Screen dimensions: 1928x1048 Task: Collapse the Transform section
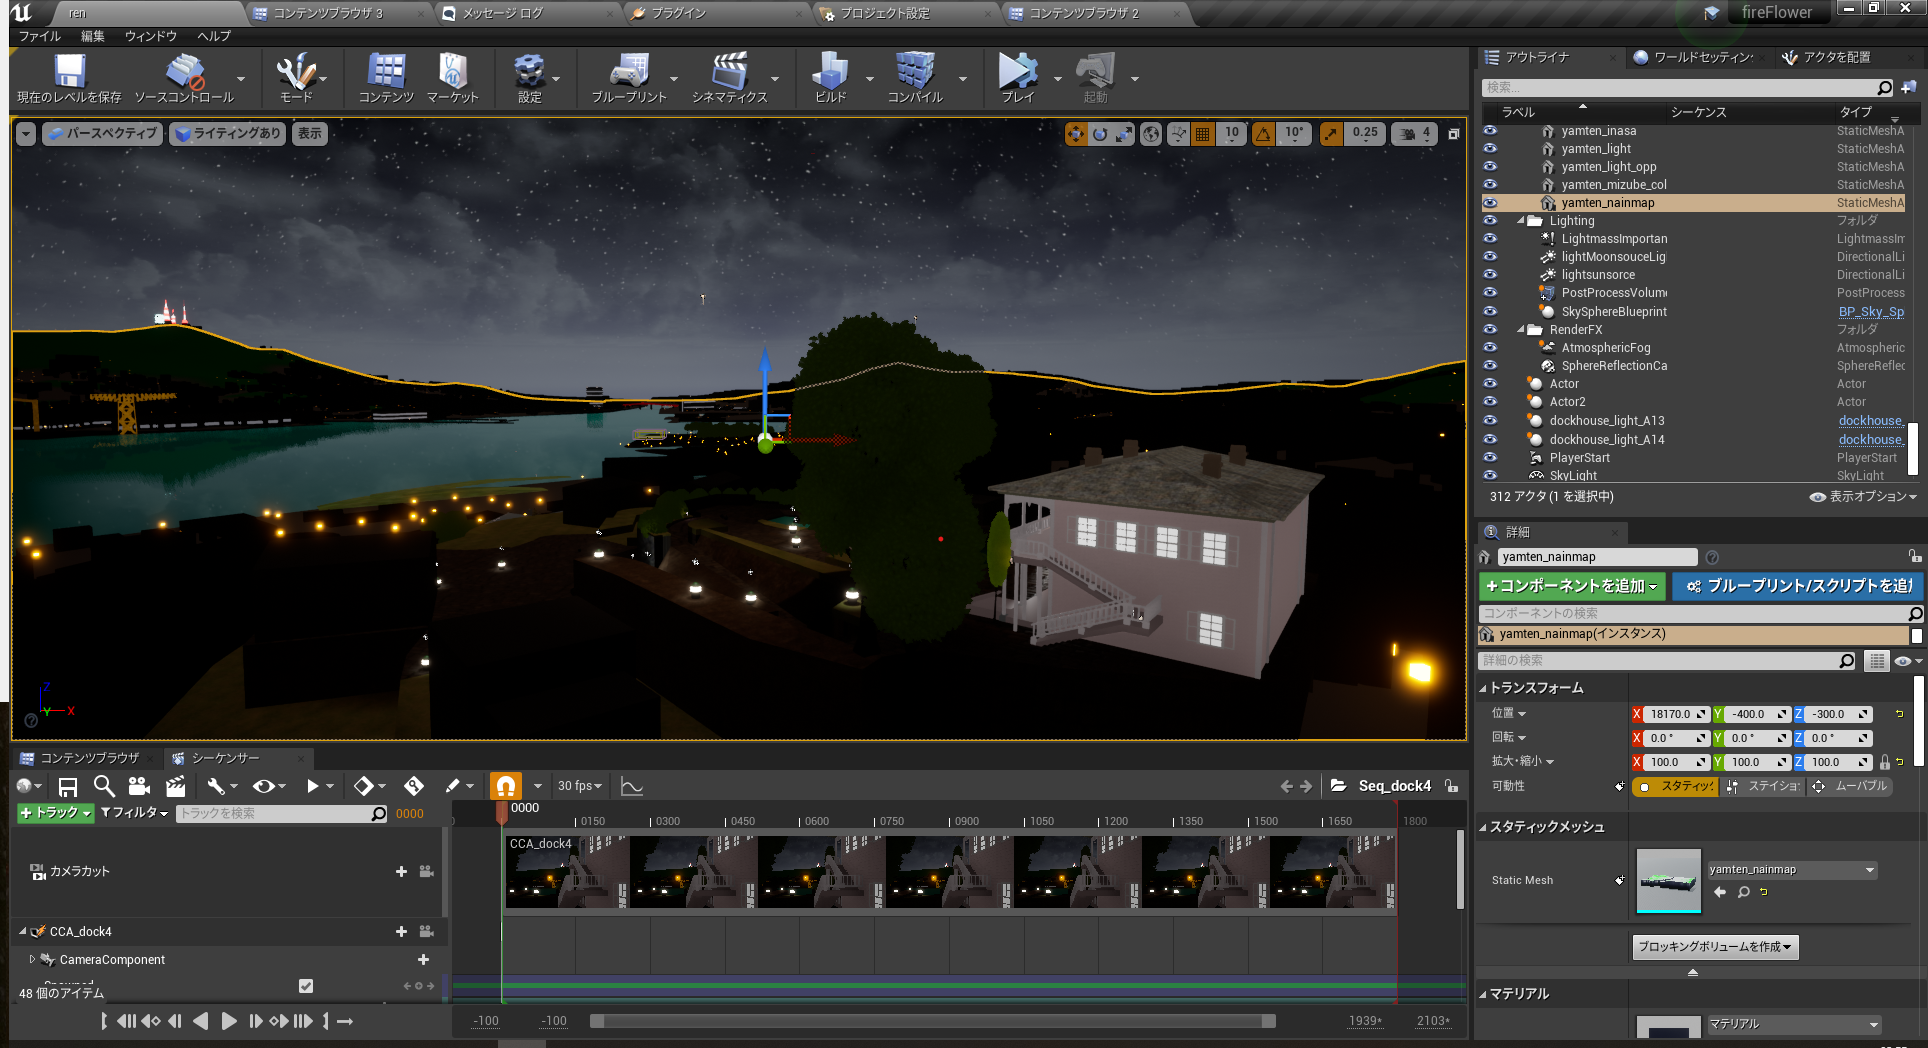pos(1483,688)
